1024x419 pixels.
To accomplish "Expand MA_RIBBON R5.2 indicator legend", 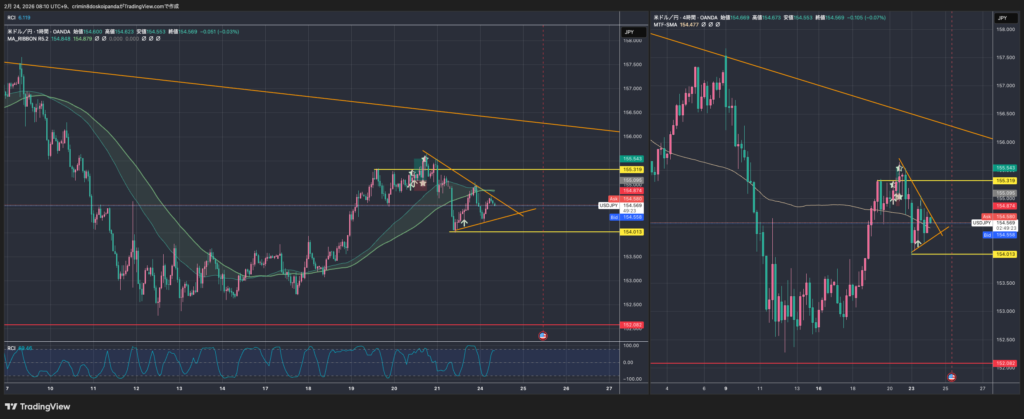I will 30,40.
